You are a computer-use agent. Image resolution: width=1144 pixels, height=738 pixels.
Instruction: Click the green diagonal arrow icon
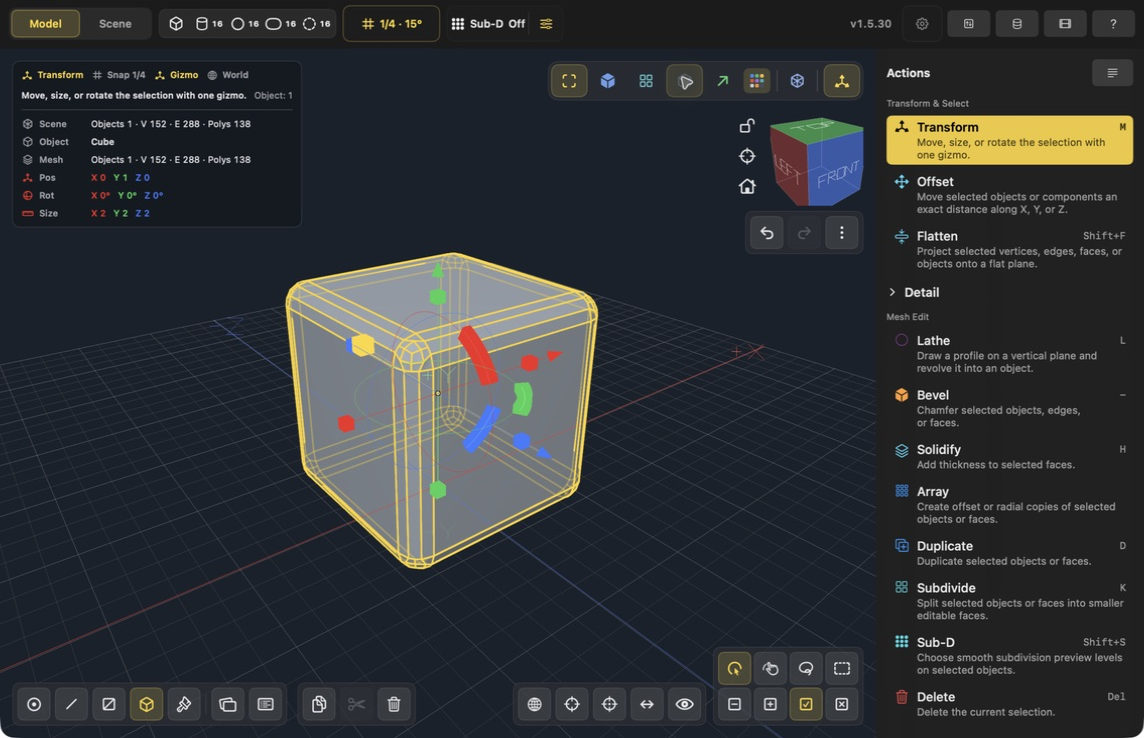tap(722, 81)
